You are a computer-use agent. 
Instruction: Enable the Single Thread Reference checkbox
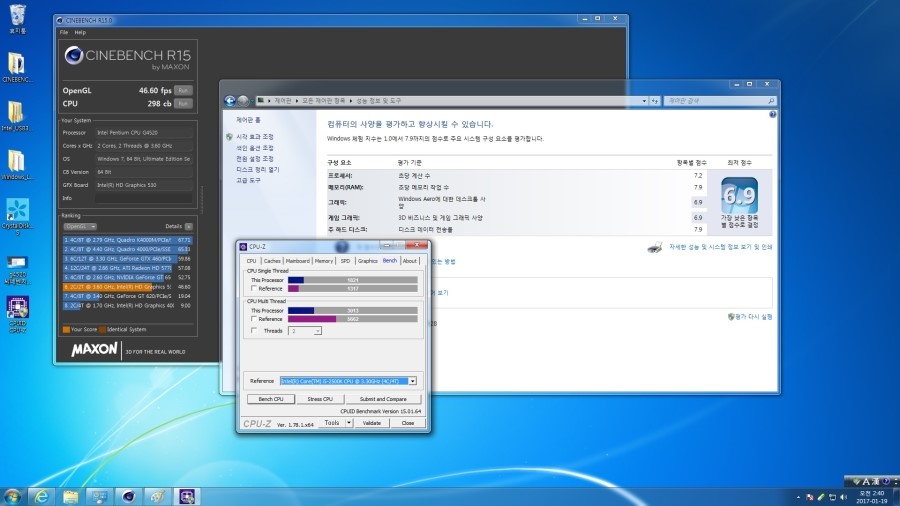tap(254, 288)
